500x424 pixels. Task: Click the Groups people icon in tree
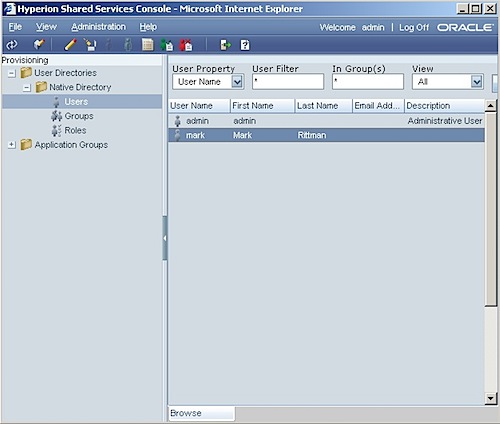point(56,116)
